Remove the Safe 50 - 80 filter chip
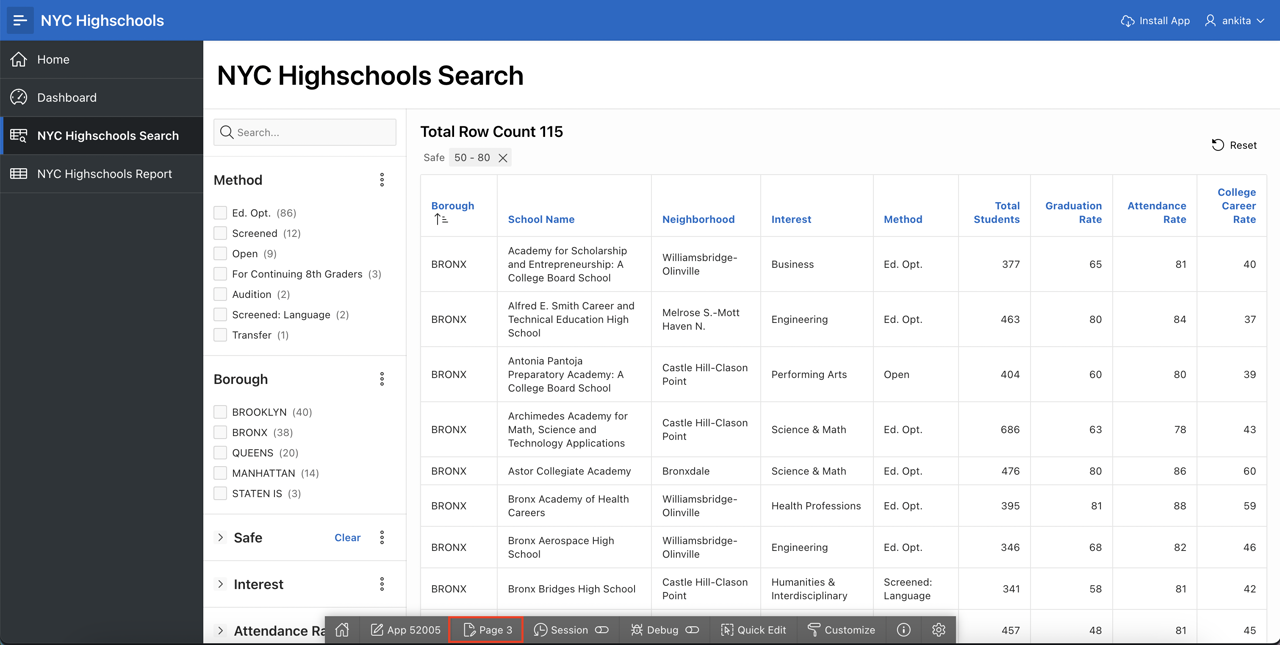This screenshot has width=1280, height=645. pos(503,158)
